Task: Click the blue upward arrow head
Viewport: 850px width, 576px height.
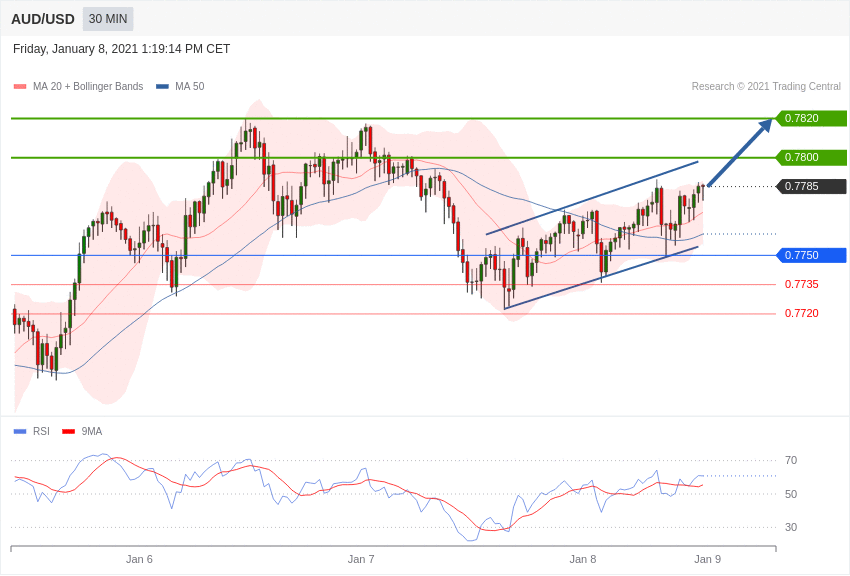Action: 766,125
